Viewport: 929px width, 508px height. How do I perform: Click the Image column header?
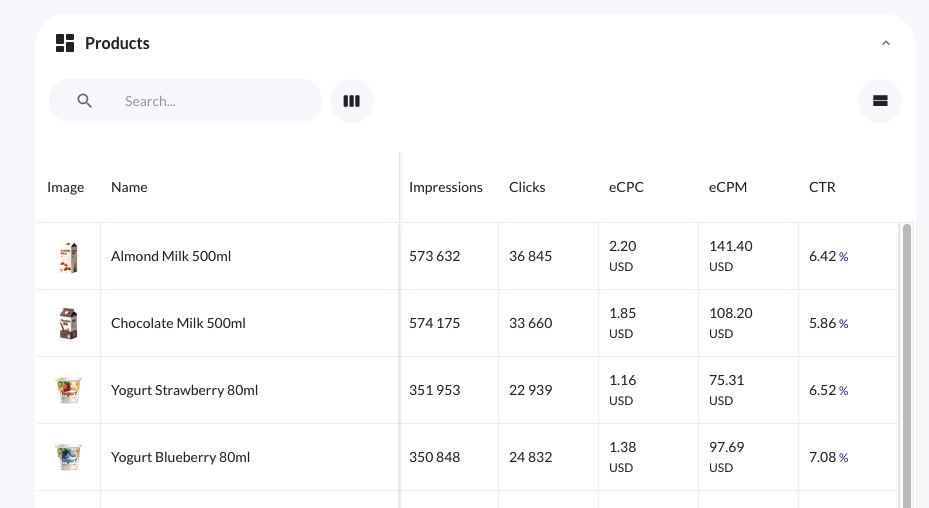(x=66, y=187)
